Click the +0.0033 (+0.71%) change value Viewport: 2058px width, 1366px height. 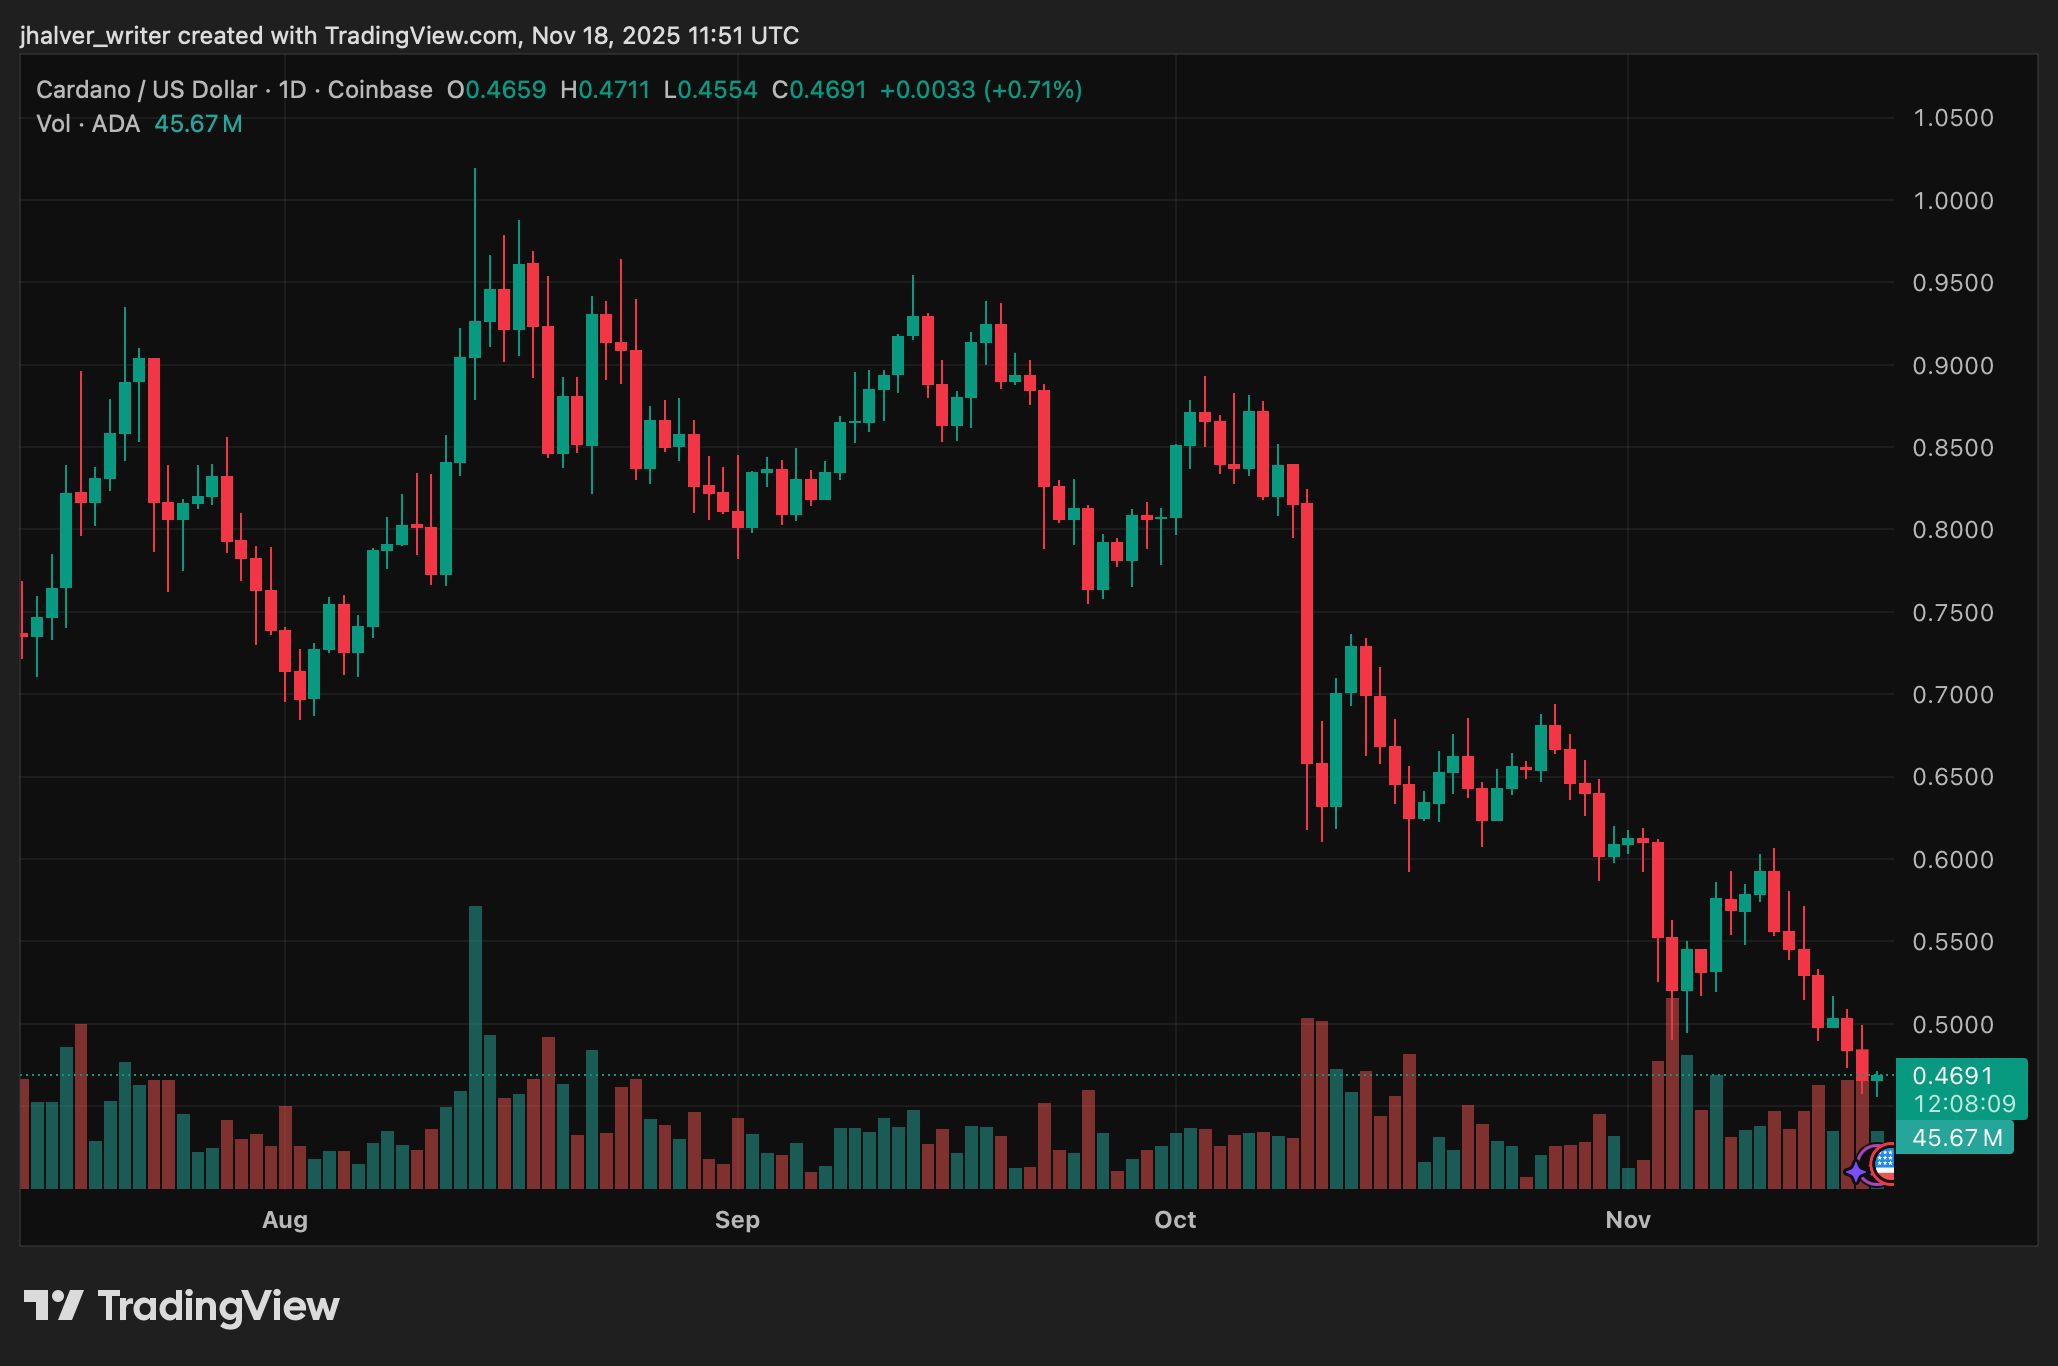click(980, 90)
